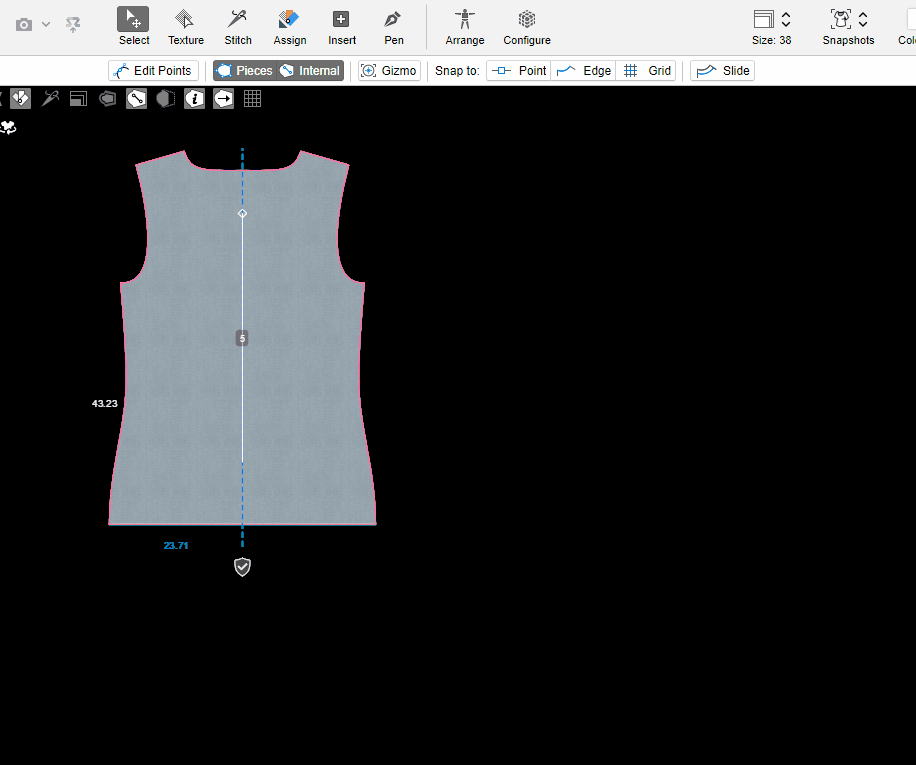Open the camera options dropdown arrow
This screenshot has width=916, height=765.
click(x=46, y=25)
